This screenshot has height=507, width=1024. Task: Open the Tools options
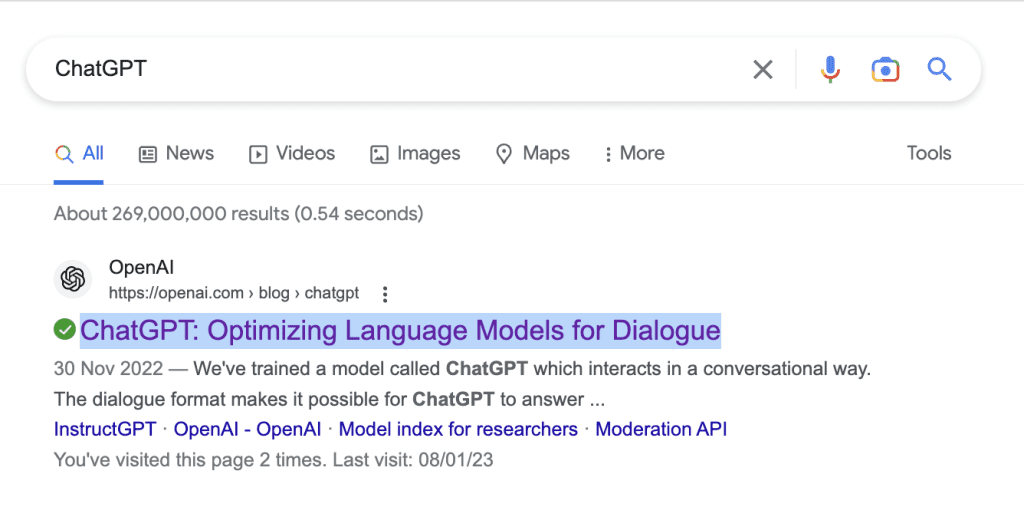928,153
